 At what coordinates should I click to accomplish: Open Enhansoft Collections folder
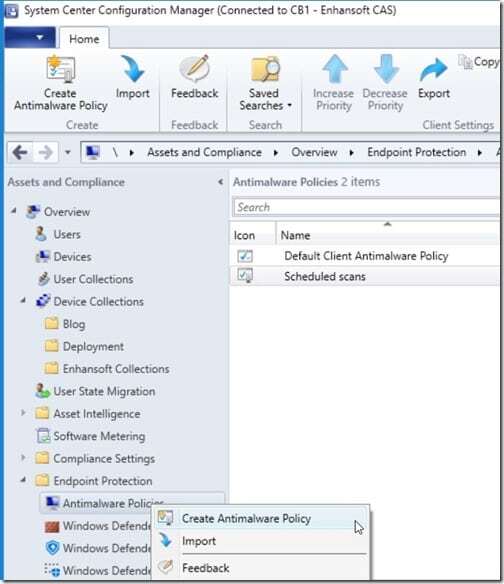click(116, 369)
